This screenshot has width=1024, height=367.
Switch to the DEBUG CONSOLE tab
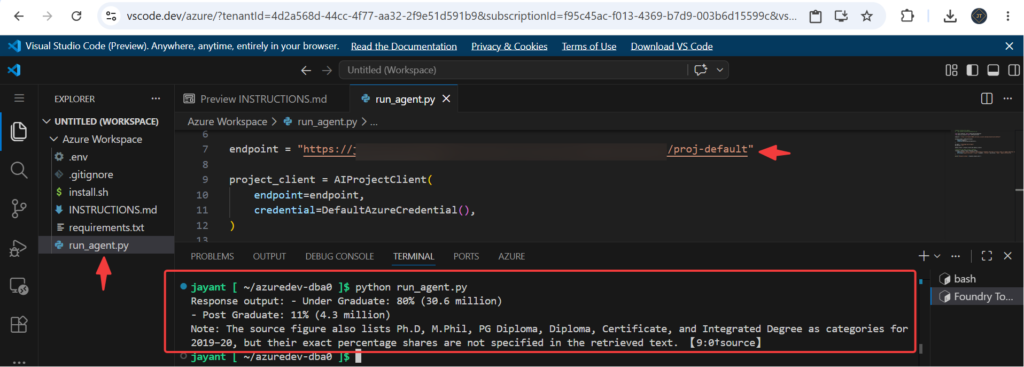(340, 257)
